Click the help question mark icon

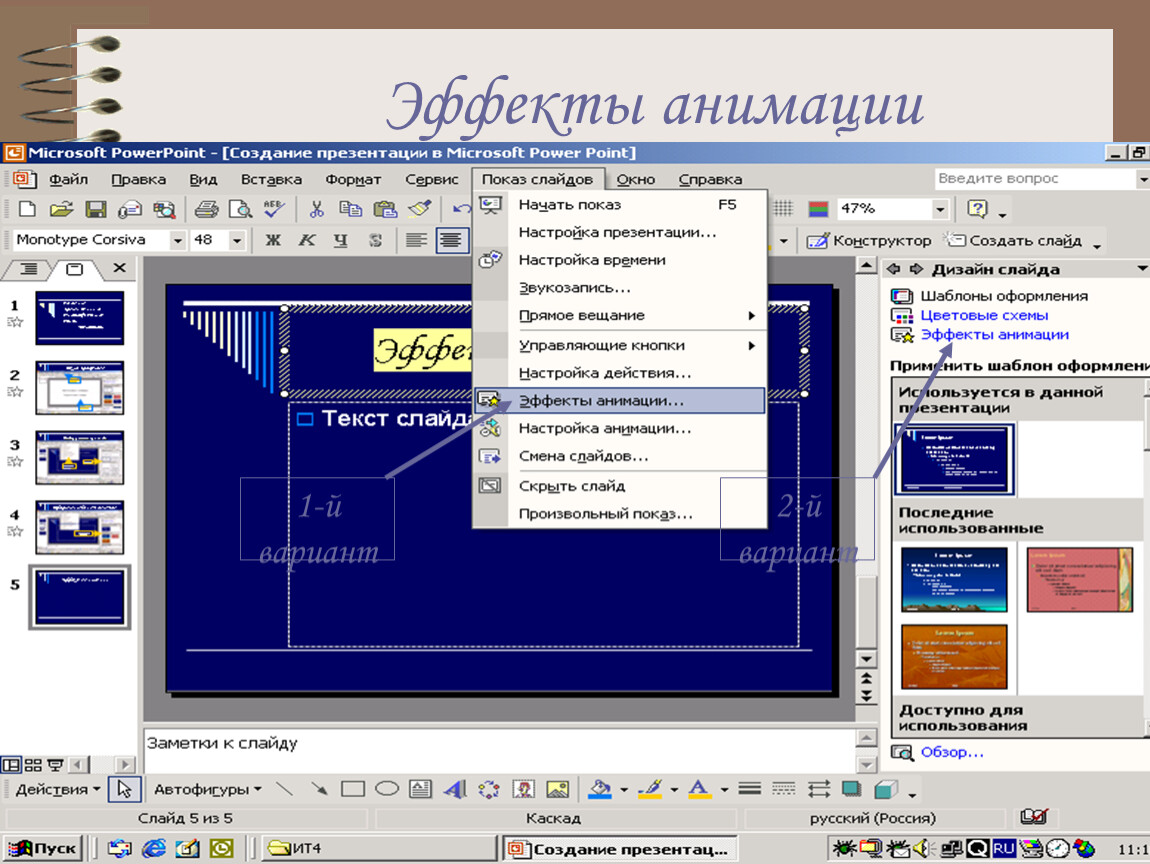coord(978,209)
